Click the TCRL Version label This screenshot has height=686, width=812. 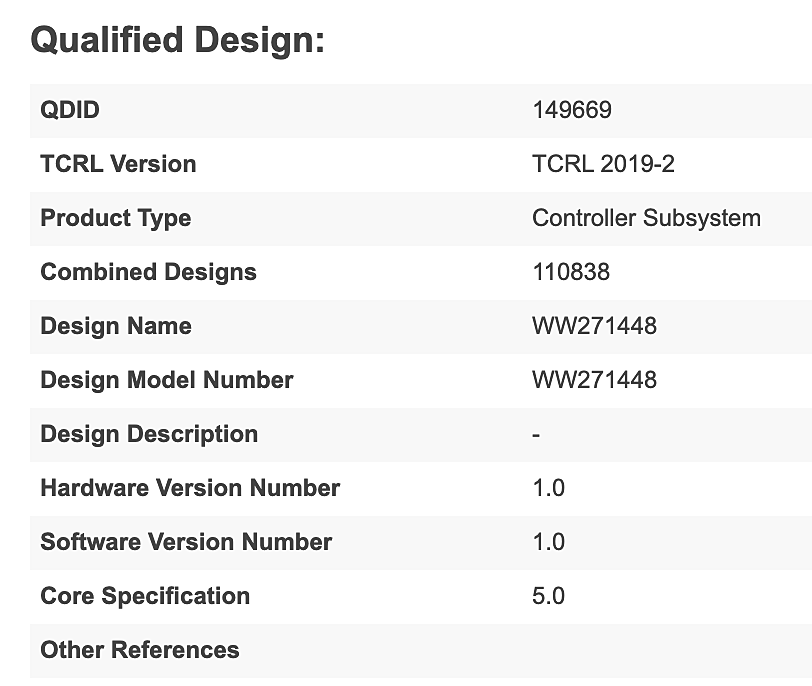(x=118, y=164)
